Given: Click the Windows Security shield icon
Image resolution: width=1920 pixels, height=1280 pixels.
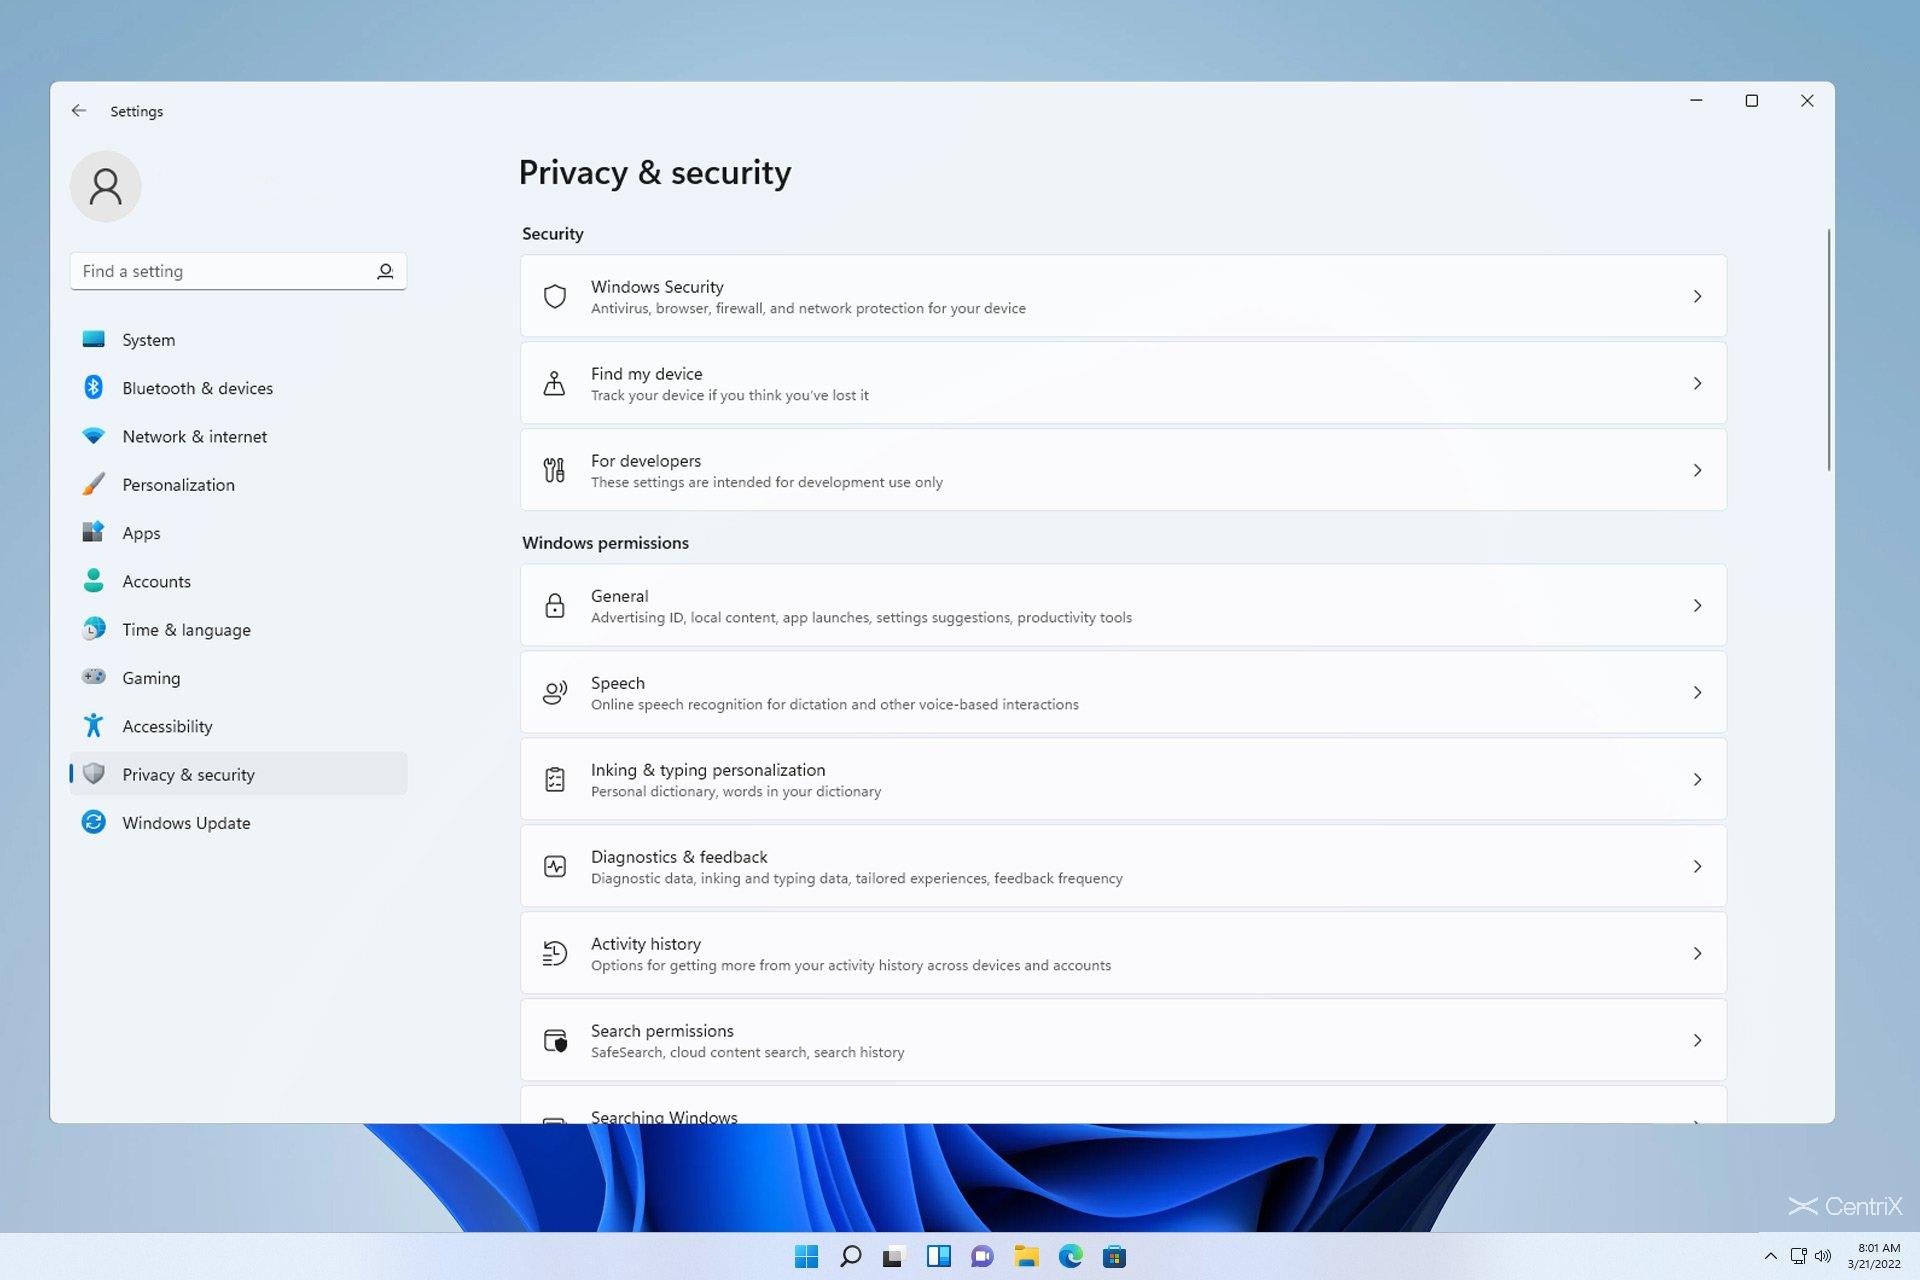Looking at the screenshot, I should click(x=554, y=296).
